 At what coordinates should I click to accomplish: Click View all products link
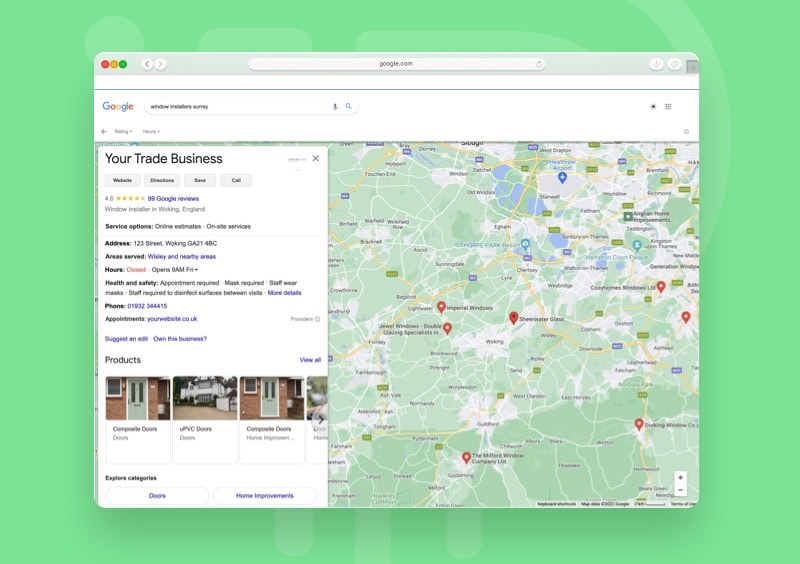coord(310,360)
